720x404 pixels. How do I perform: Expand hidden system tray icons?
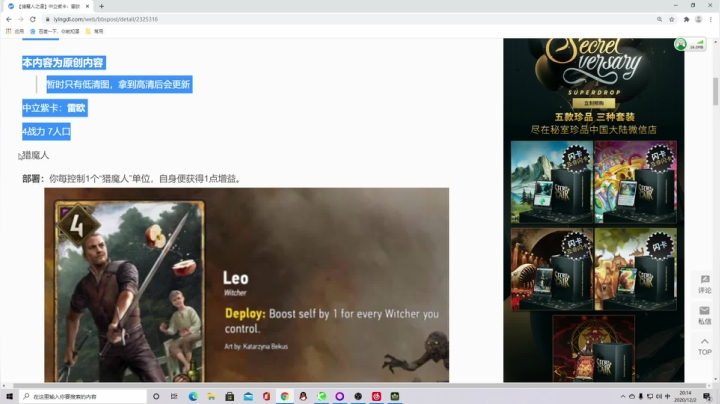623,396
